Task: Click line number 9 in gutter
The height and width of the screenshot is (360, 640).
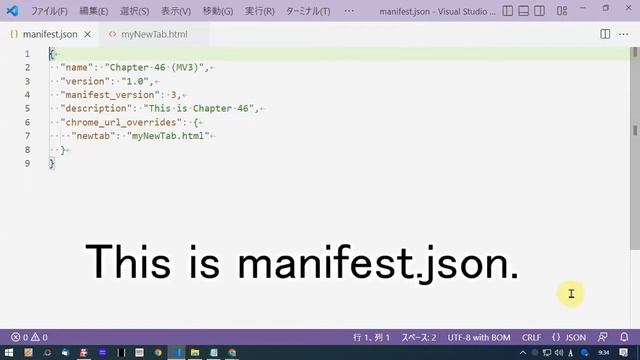Action: click(27, 164)
